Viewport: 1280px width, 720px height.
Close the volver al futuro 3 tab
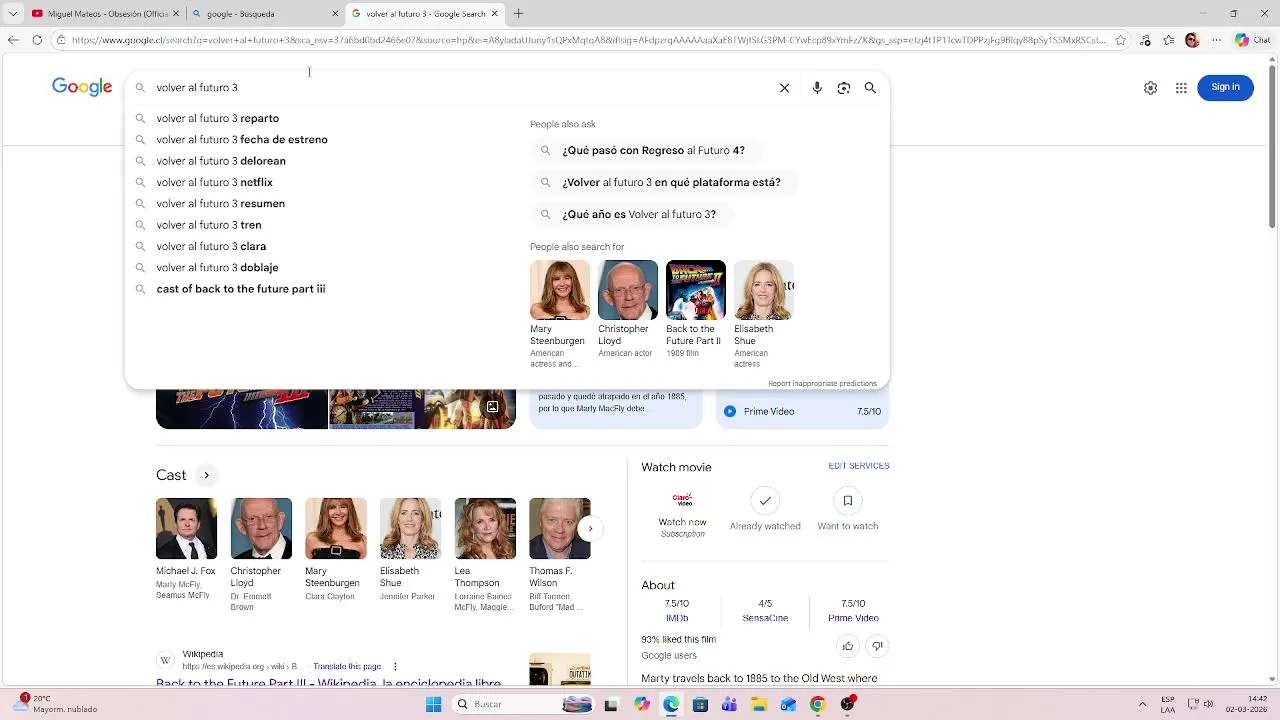(x=494, y=14)
